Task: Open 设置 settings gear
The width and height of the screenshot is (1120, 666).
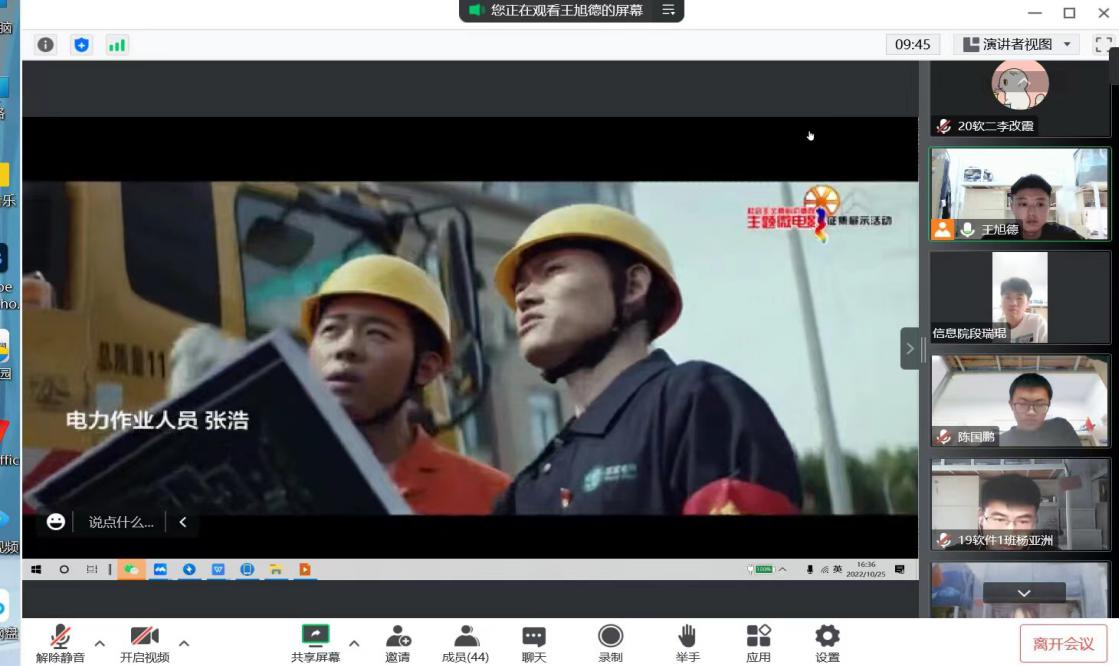Action: (x=827, y=642)
